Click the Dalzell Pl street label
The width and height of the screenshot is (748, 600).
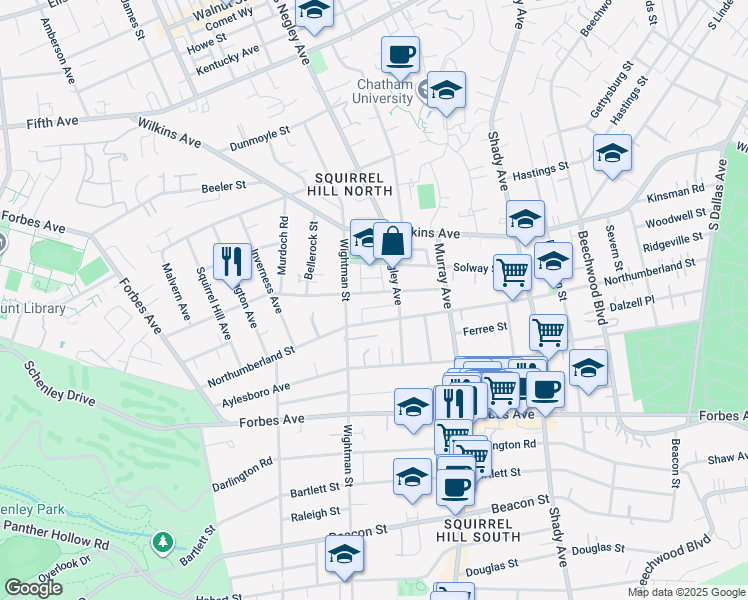(632, 304)
